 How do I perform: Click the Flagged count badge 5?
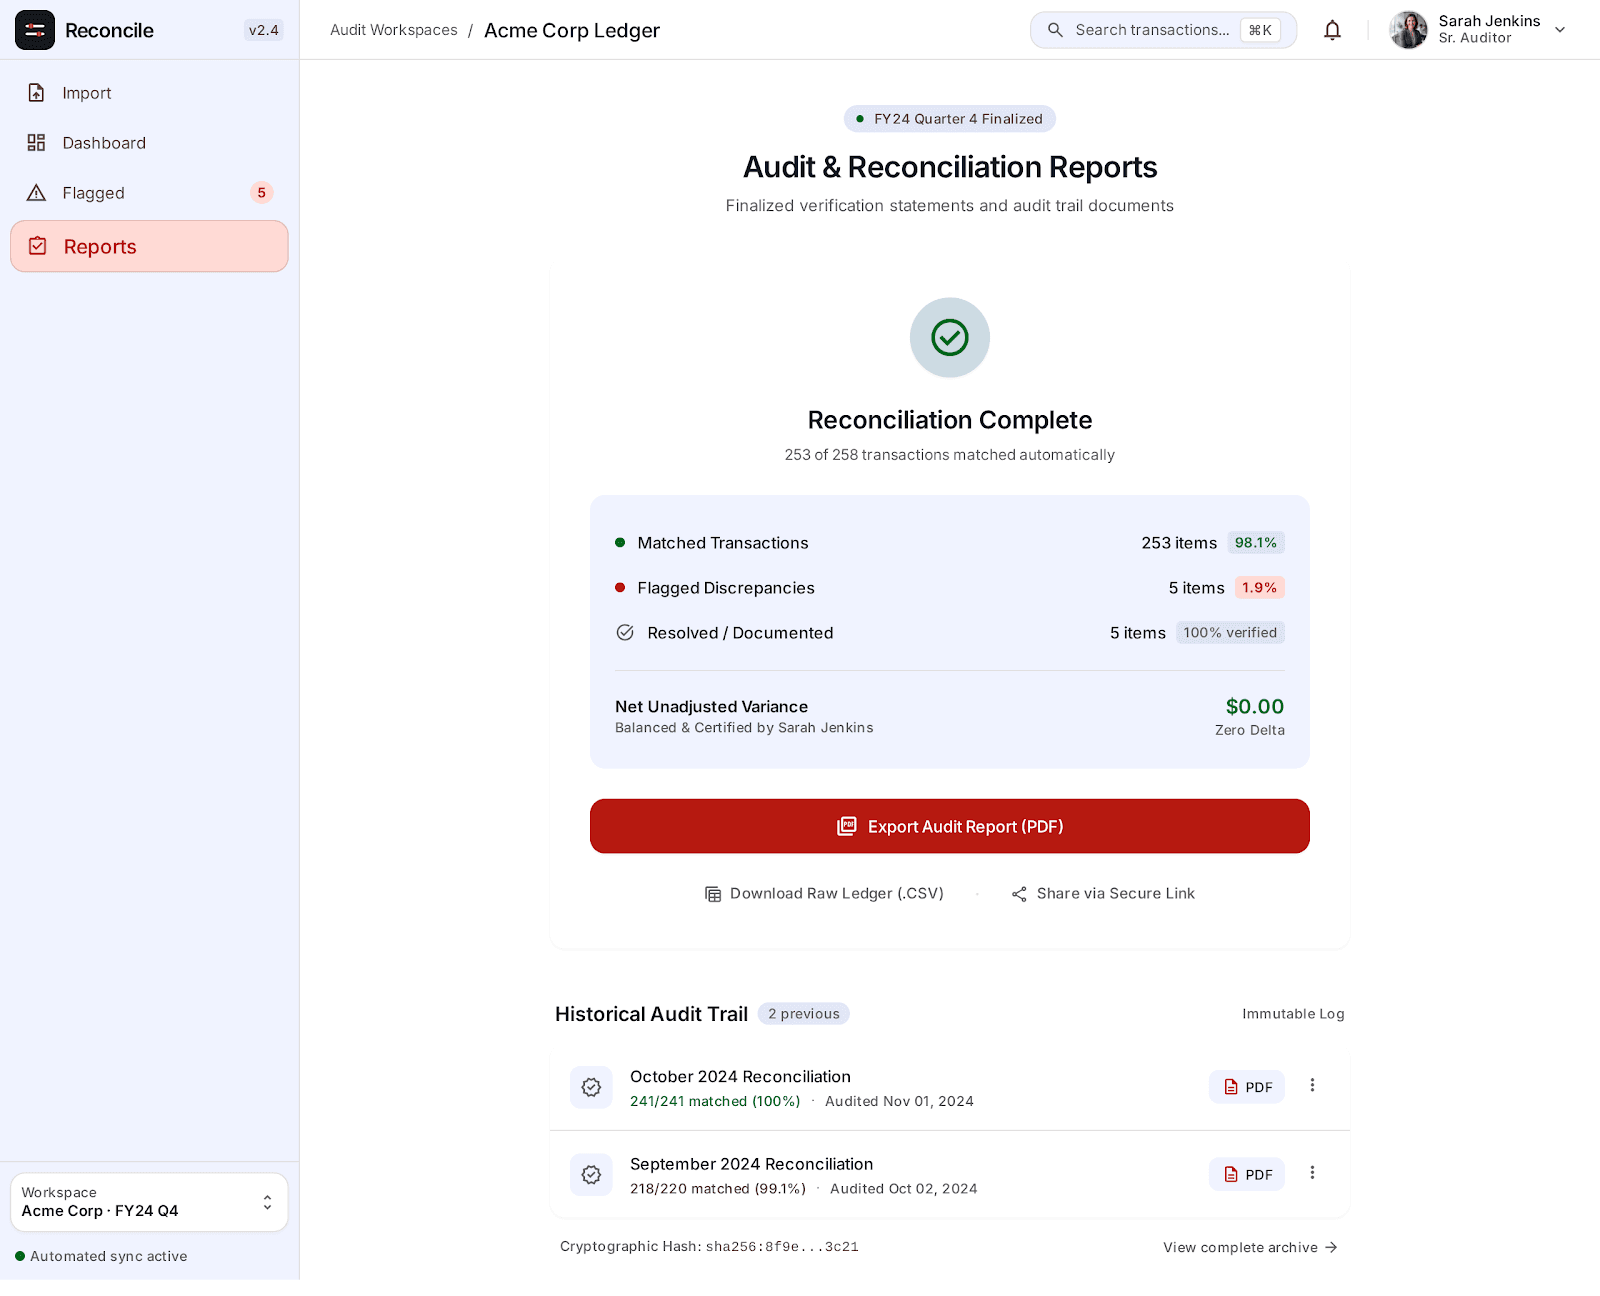coord(261,193)
